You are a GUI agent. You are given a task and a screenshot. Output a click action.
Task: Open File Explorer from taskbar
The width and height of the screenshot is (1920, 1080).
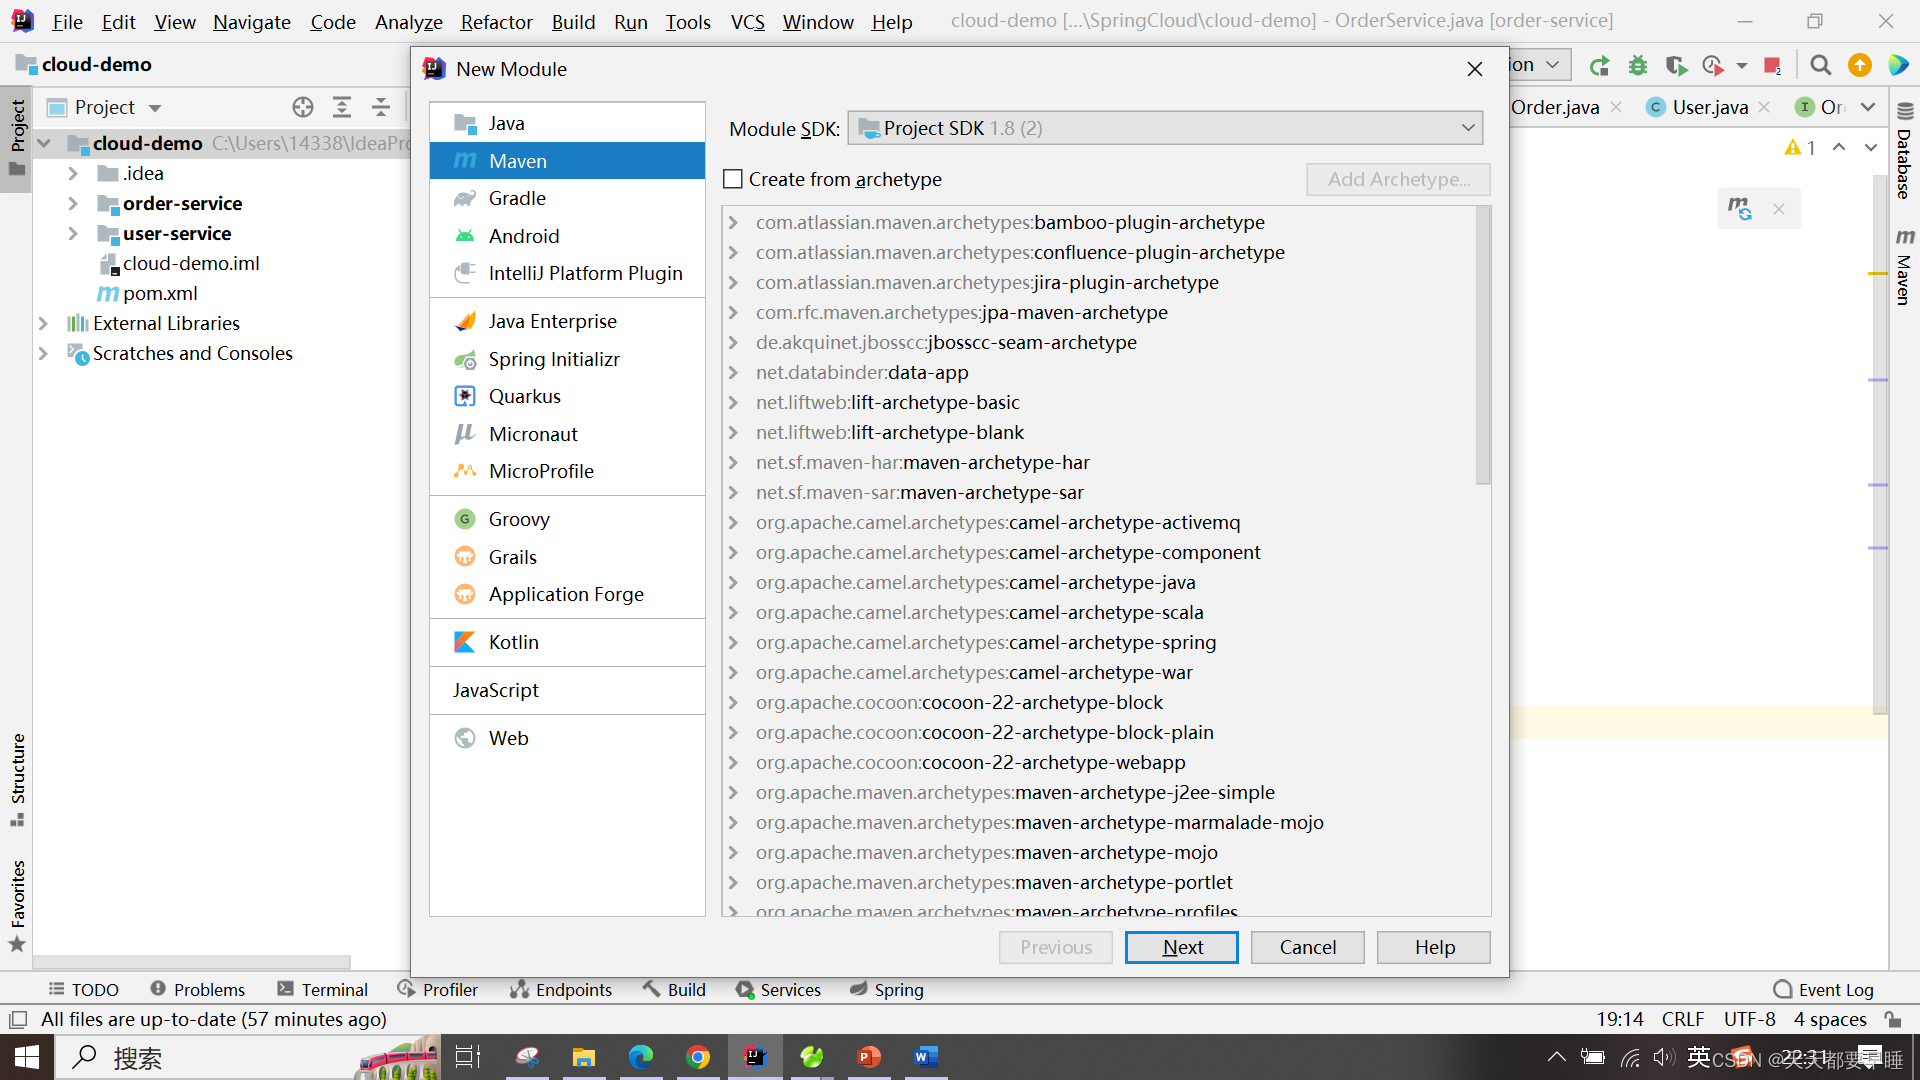coord(583,1057)
